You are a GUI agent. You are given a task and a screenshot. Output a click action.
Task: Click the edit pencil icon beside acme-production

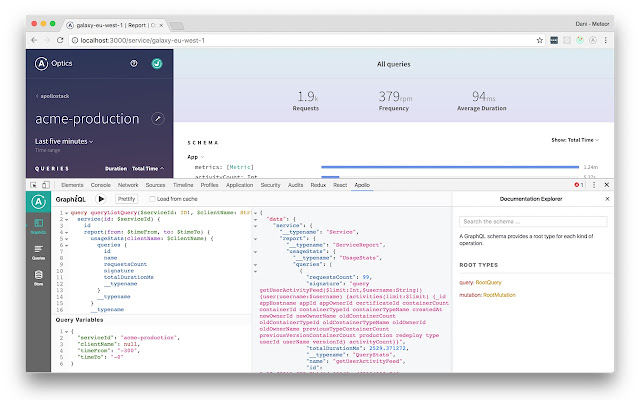pyautogui.click(x=158, y=119)
